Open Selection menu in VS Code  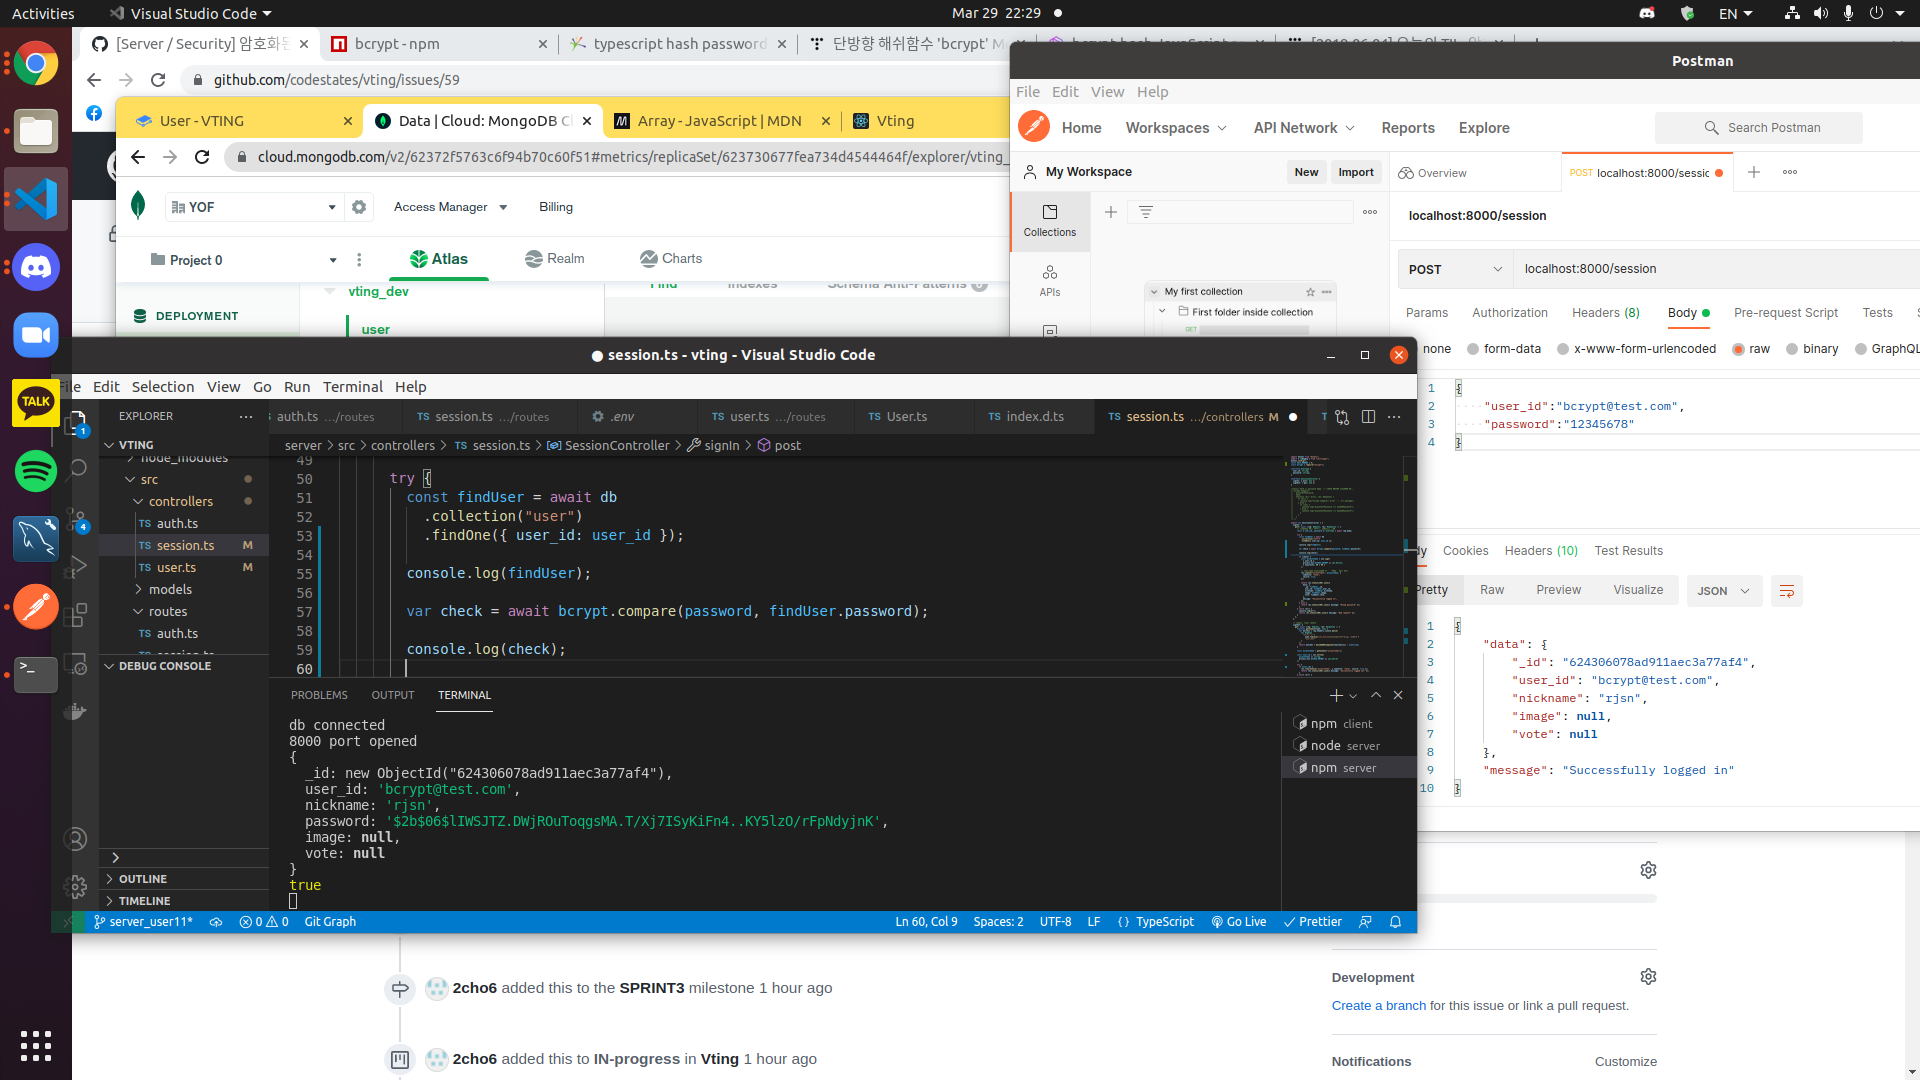click(163, 387)
